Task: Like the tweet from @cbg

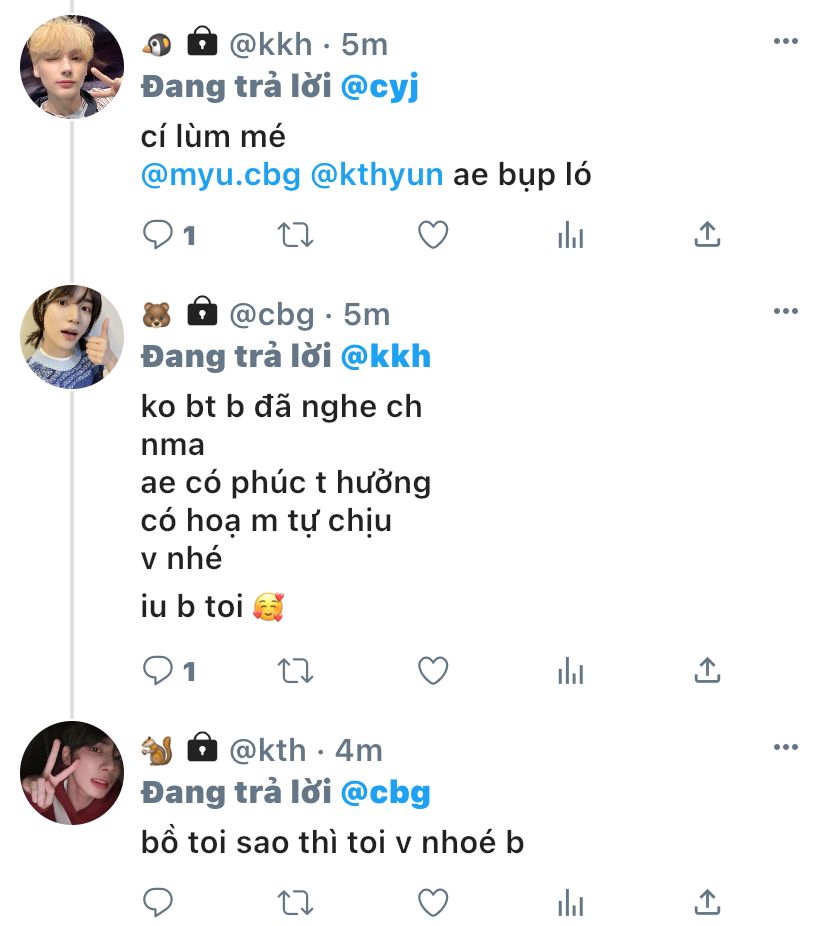Action: pos(432,671)
